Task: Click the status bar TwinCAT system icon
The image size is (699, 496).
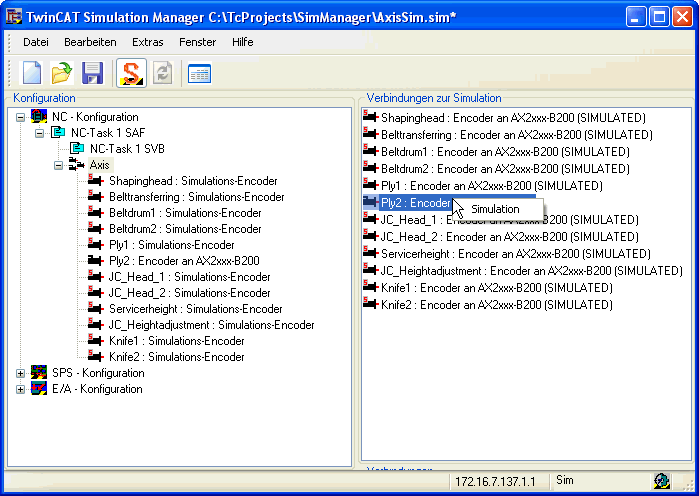Action: click(662, 481)
